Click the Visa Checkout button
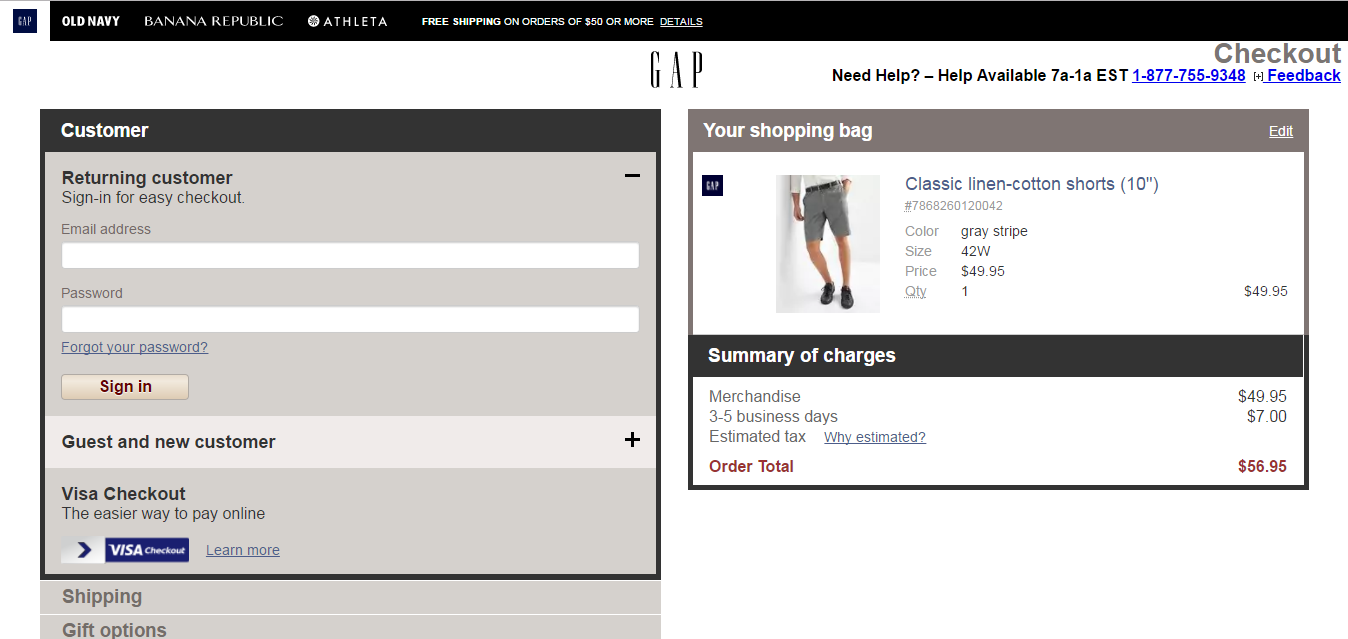 tap(125, 550)
